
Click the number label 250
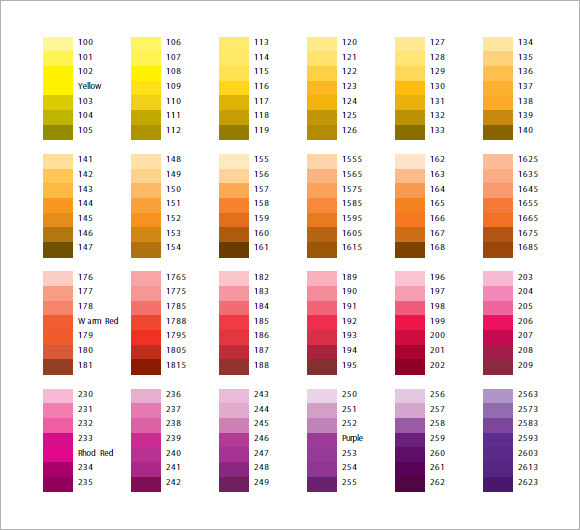pyautogui.click(x=350, y=394)
